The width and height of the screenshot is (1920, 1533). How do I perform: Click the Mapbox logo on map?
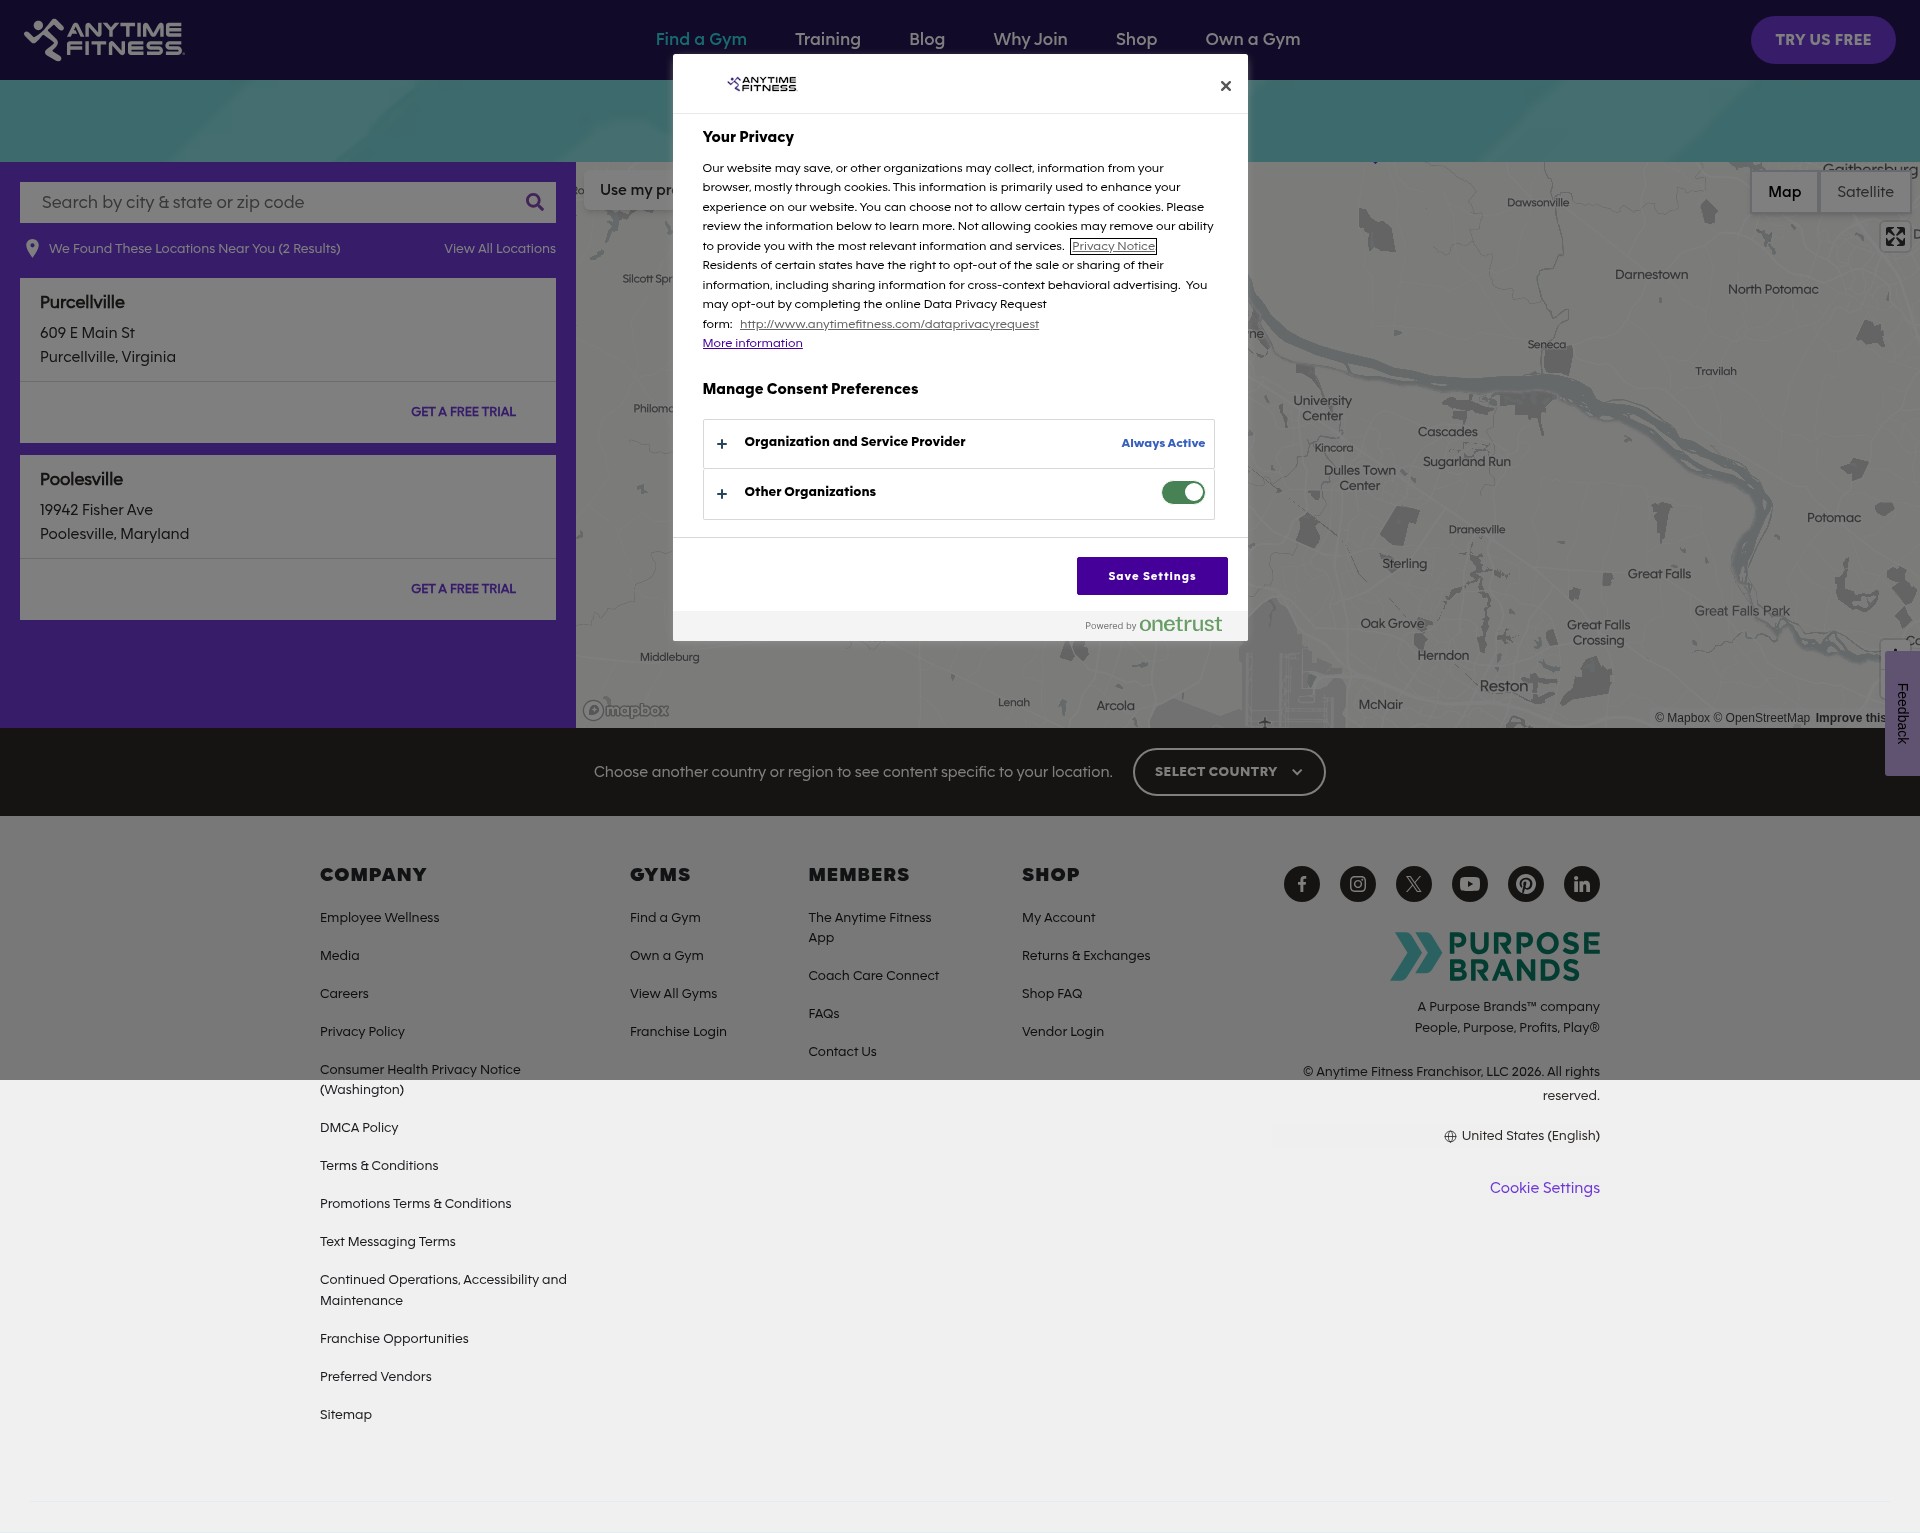[626, 710]
